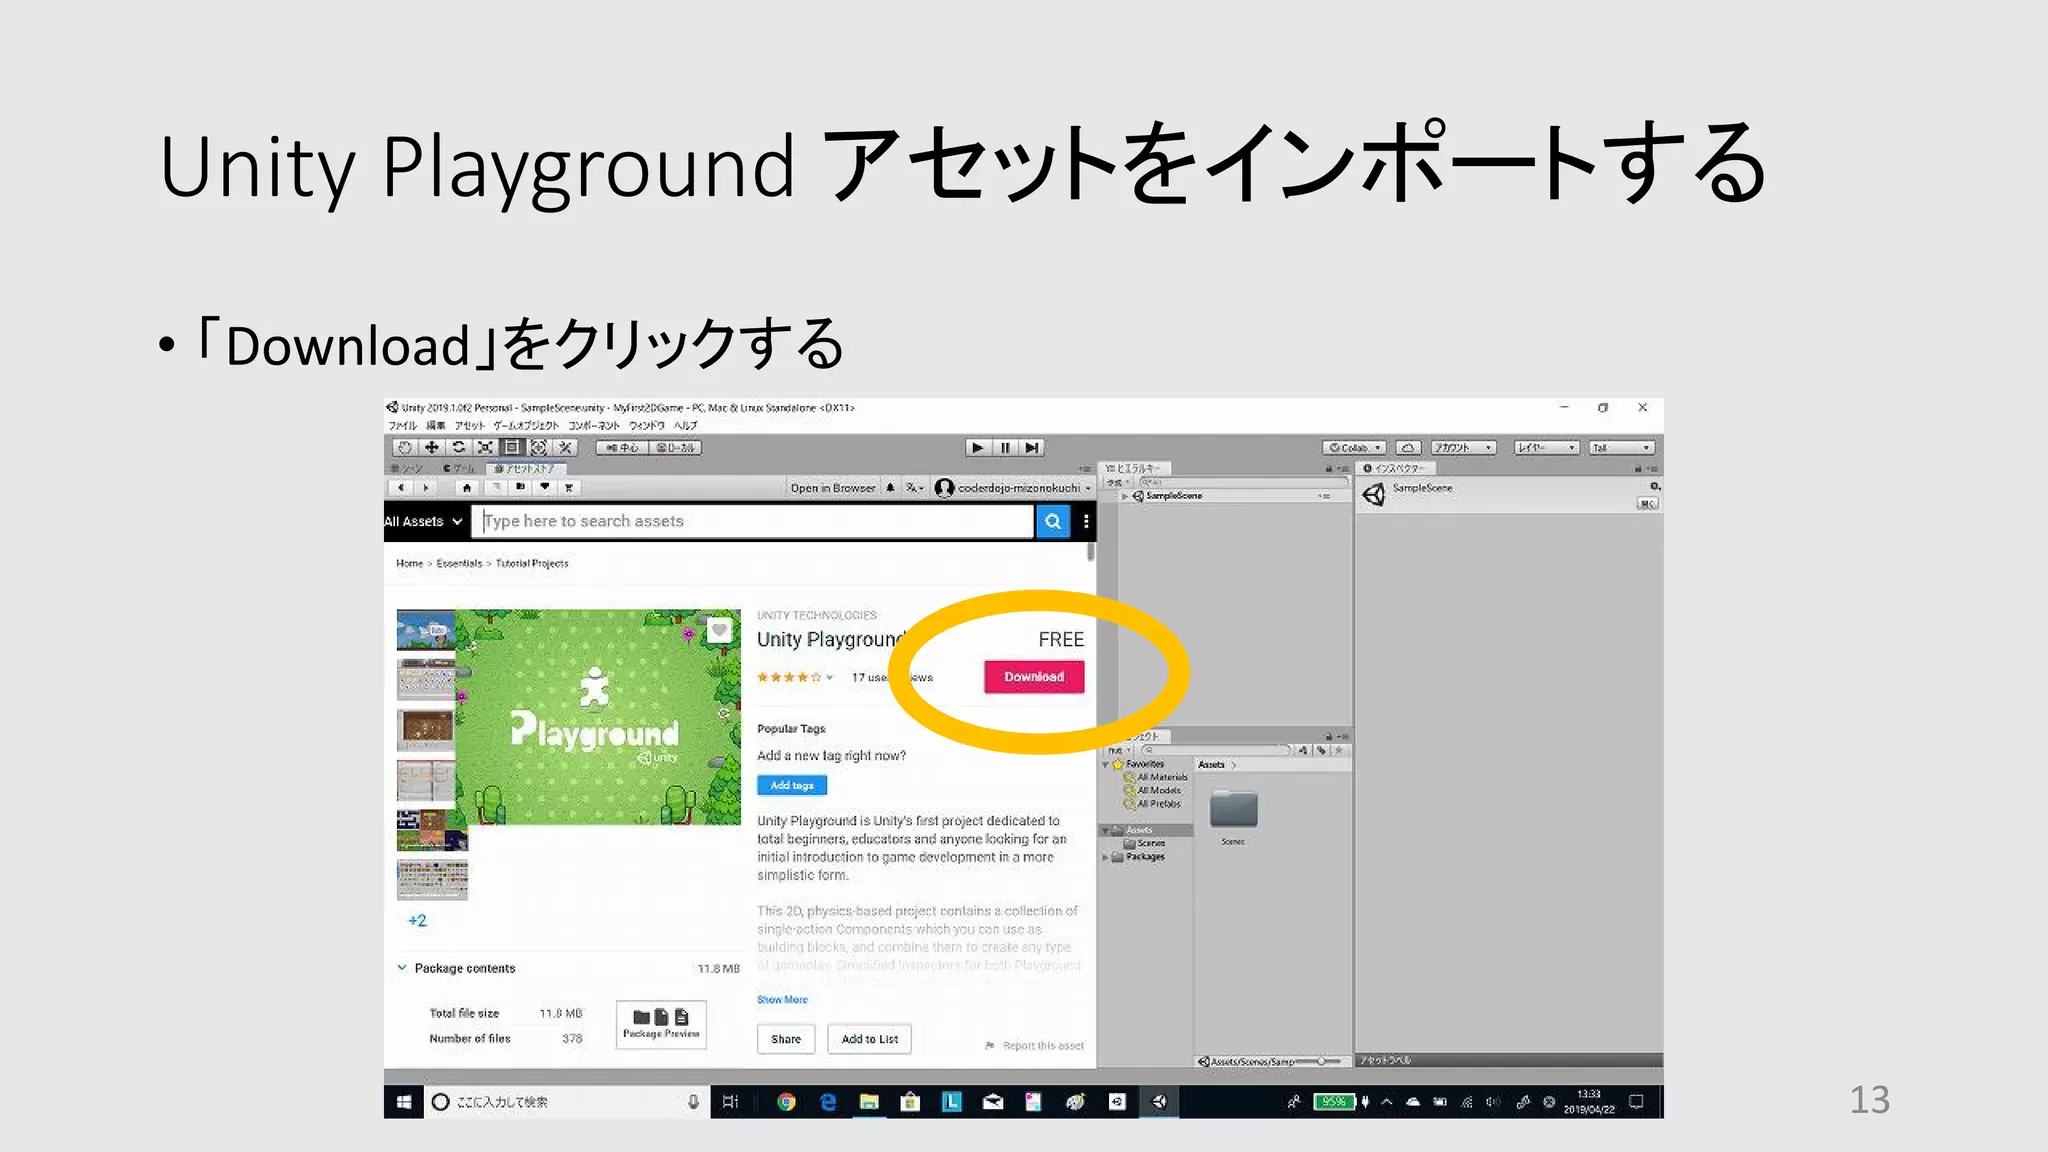Screen dimensions: 2048x1152
Task: Go forward in Asset Store browser
Action: 426,488
